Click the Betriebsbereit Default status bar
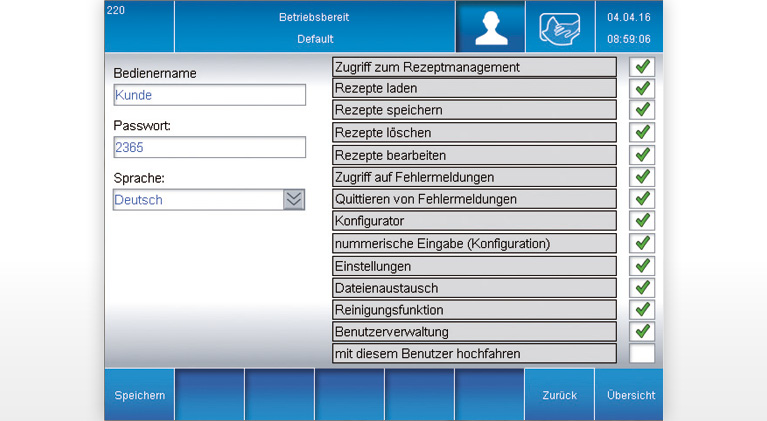The image size is (767, 421). [315, 27]
